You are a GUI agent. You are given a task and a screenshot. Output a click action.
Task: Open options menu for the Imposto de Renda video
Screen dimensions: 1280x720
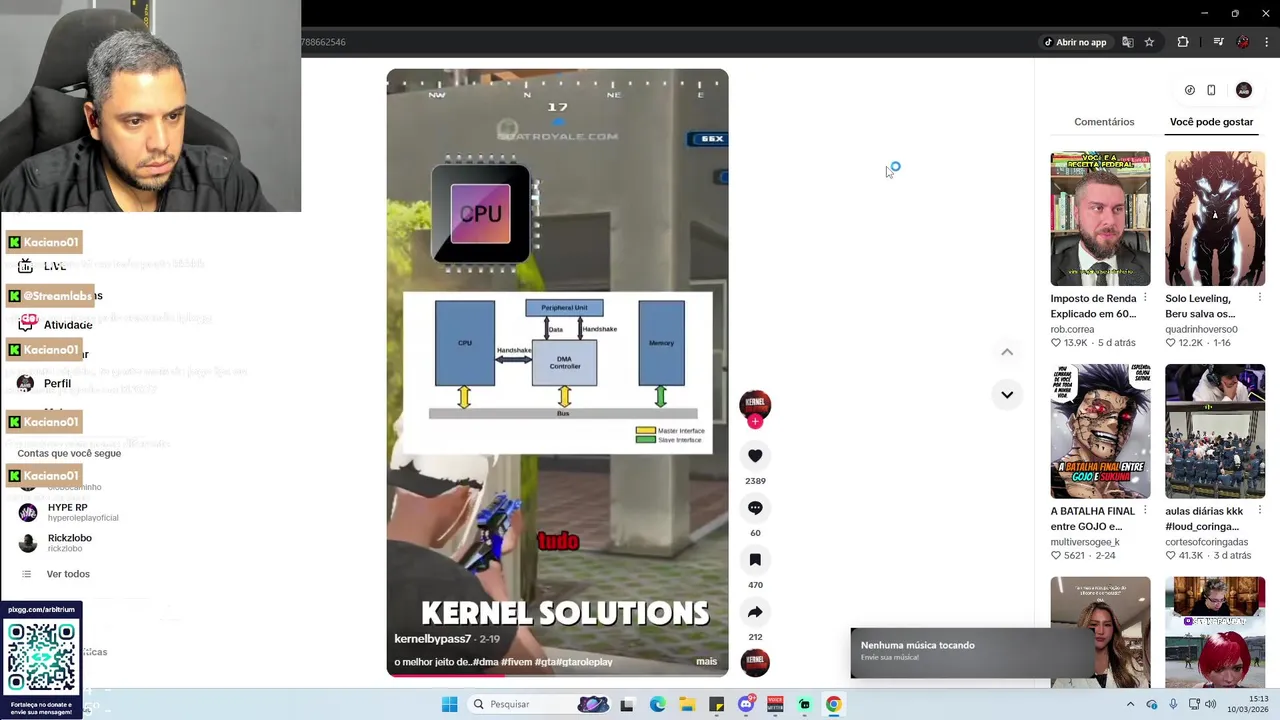(1145, 298)
